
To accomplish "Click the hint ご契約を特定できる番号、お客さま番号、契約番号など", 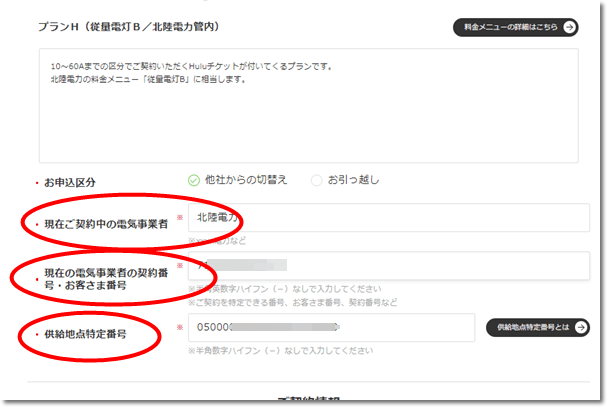I will click(x=293, y=303).
